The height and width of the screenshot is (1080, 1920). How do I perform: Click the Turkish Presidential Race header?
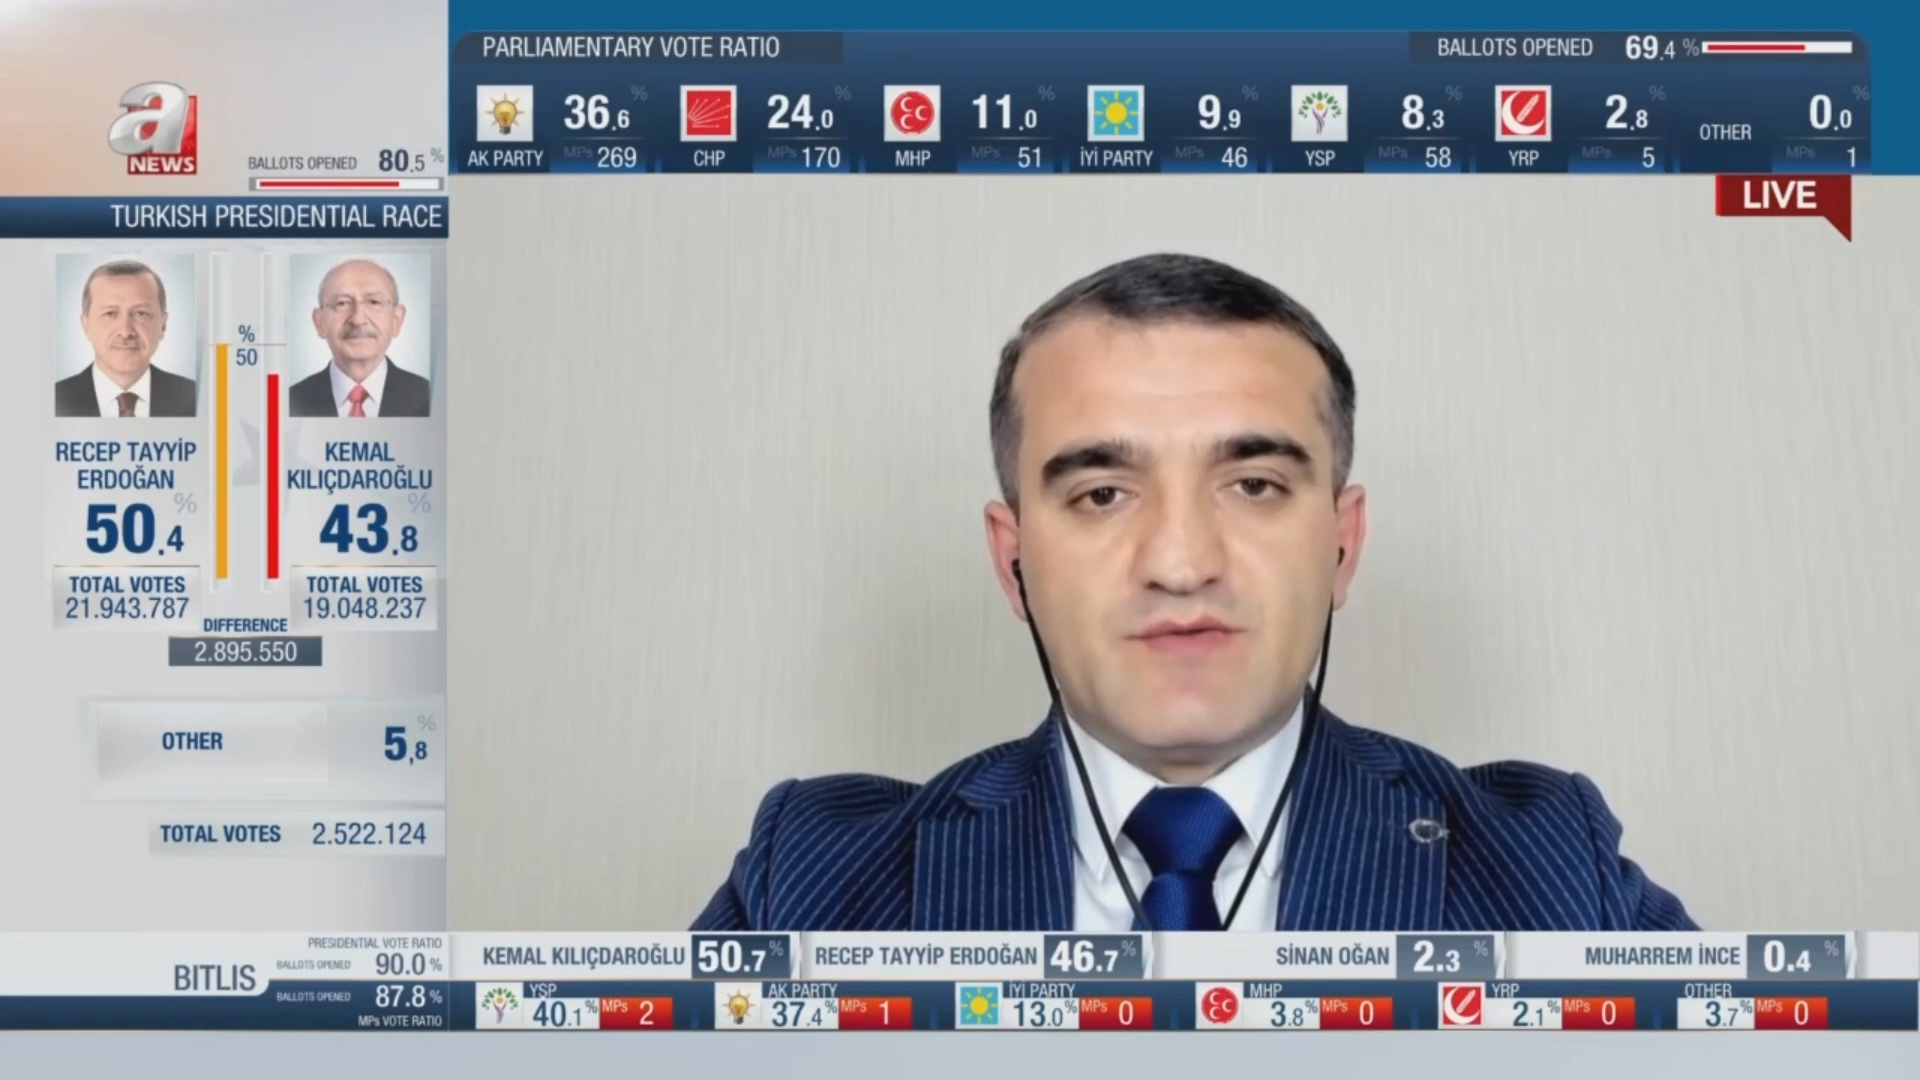pyautogui.click(x=275, y=217)
